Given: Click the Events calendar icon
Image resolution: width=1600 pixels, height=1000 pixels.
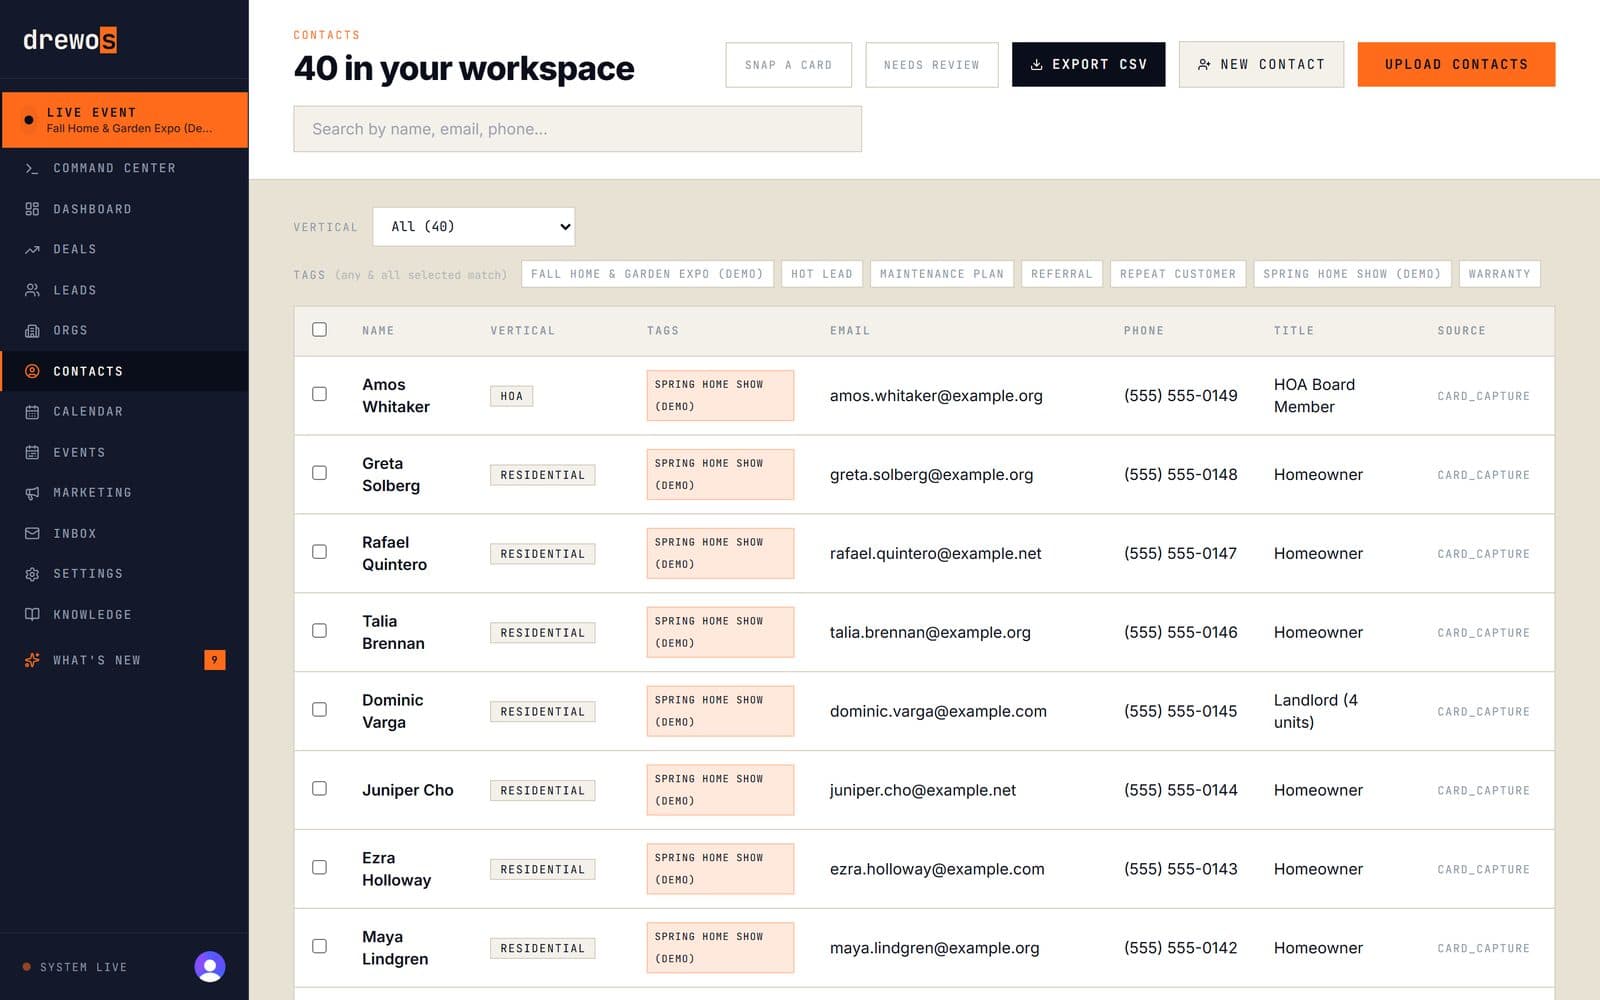Looking at the screenshot, I should click(32, 452).
